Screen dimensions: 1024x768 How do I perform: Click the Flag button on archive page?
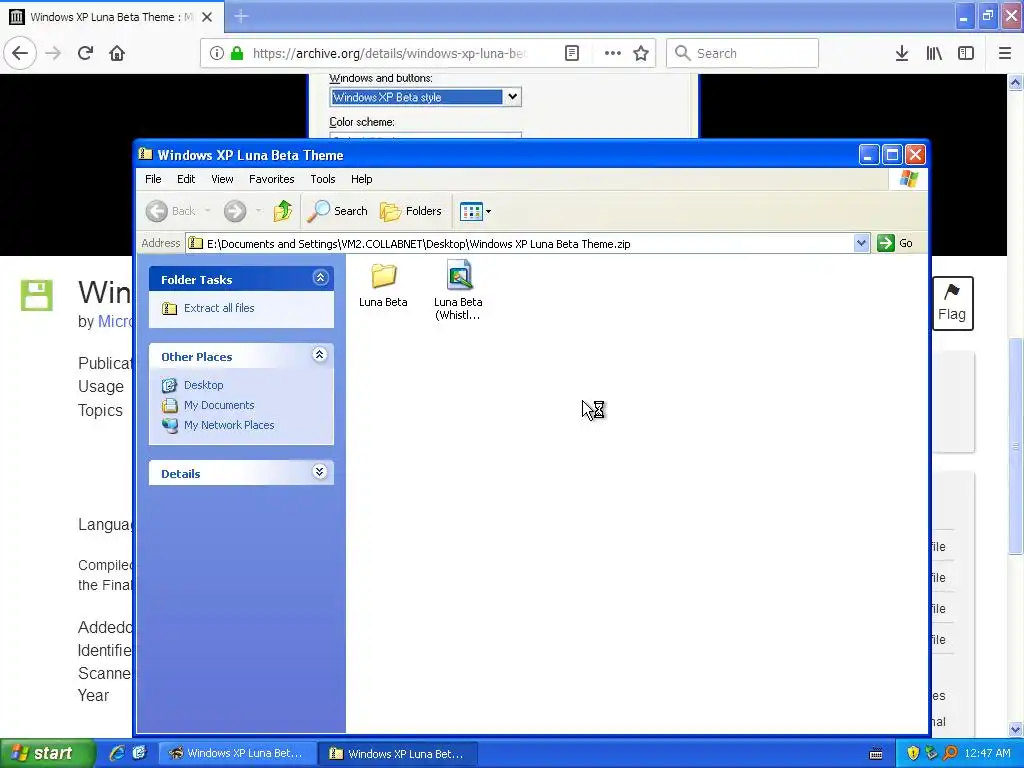(x=953, y=303)
